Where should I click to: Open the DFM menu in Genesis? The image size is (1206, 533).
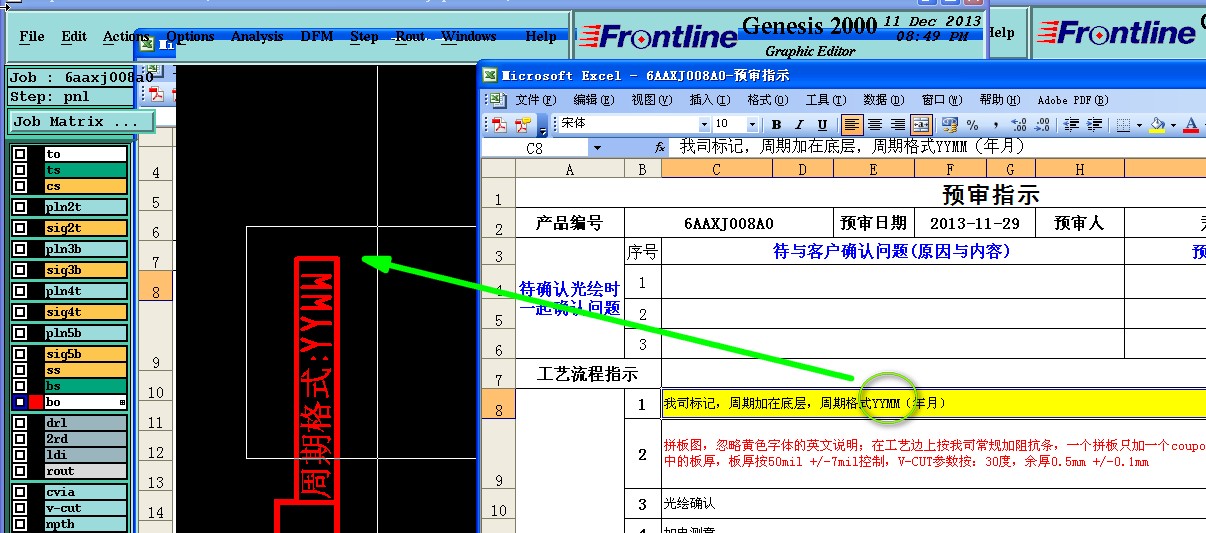[x=317, y=36]
